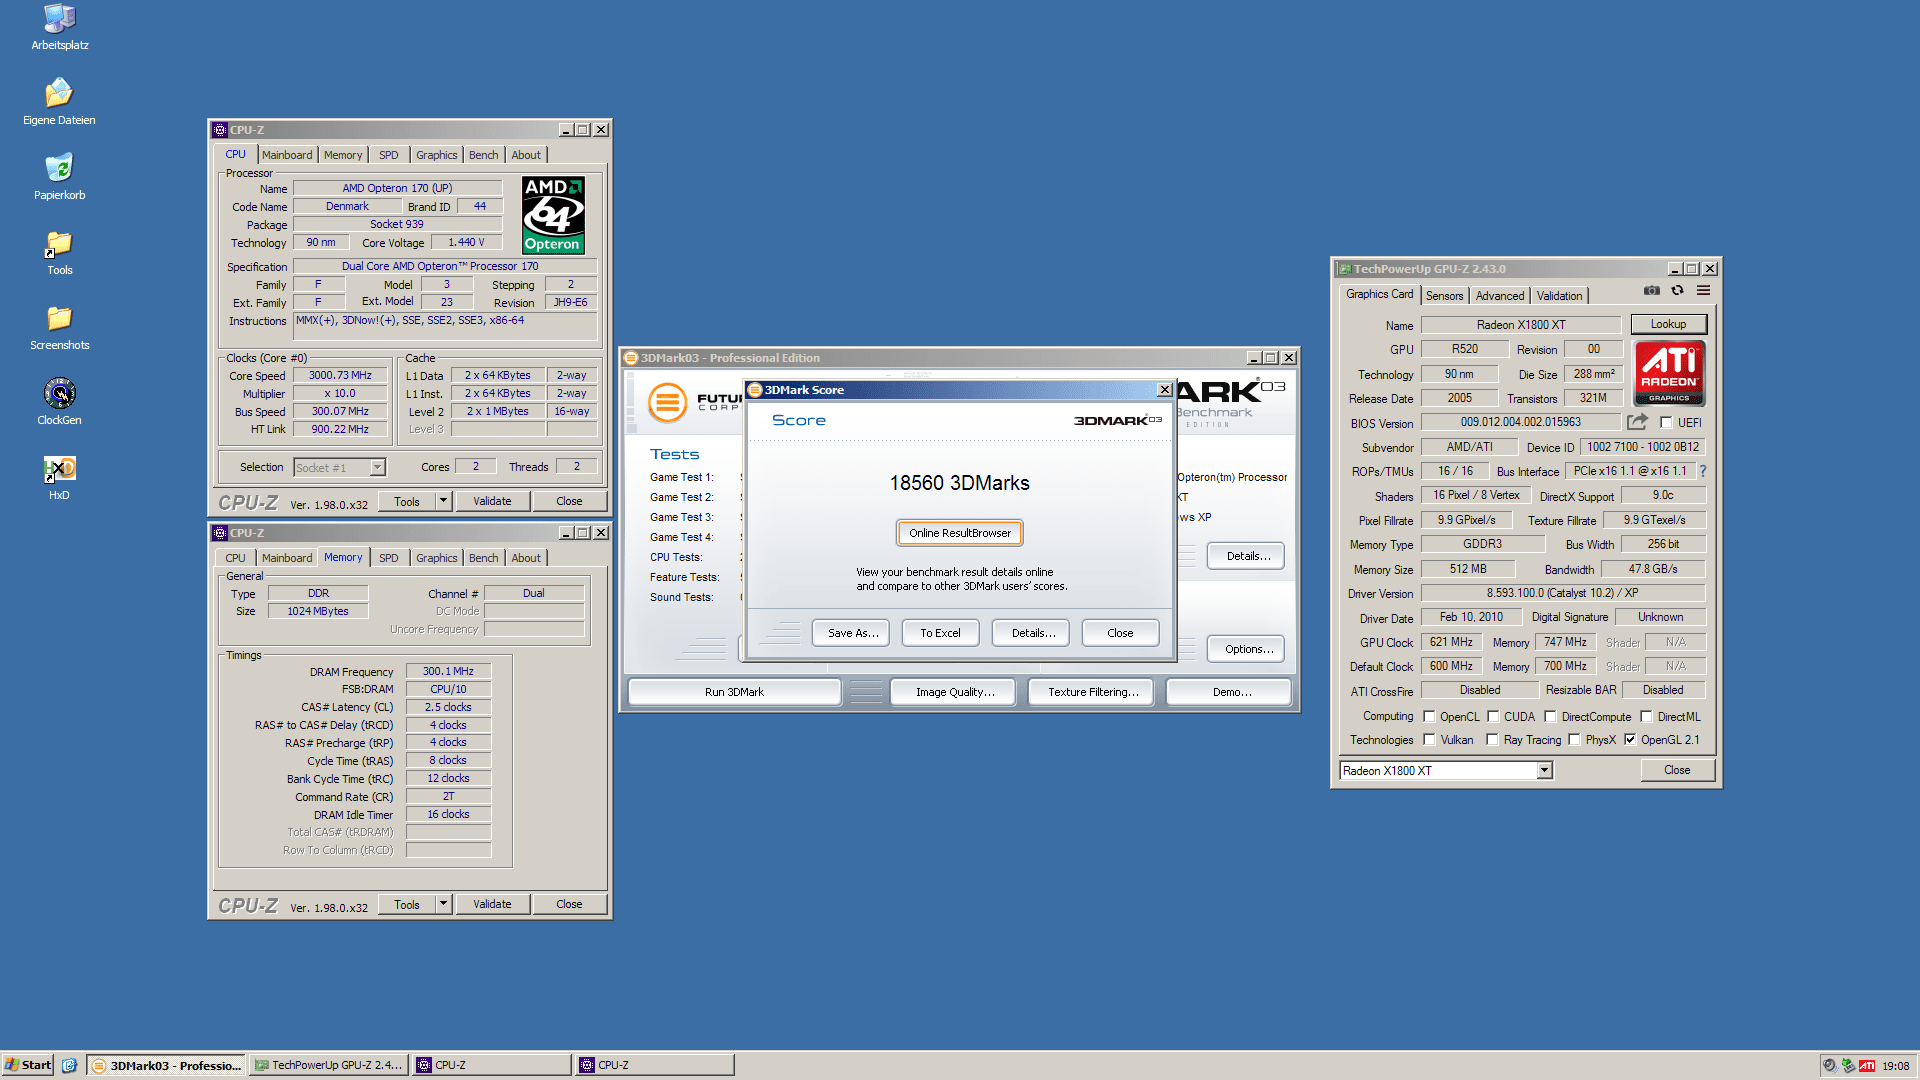Viewport: 1920px width, 1080px height.
Task: Click the BIOS Version field in GPU-Z
Action: [1520, 422]
